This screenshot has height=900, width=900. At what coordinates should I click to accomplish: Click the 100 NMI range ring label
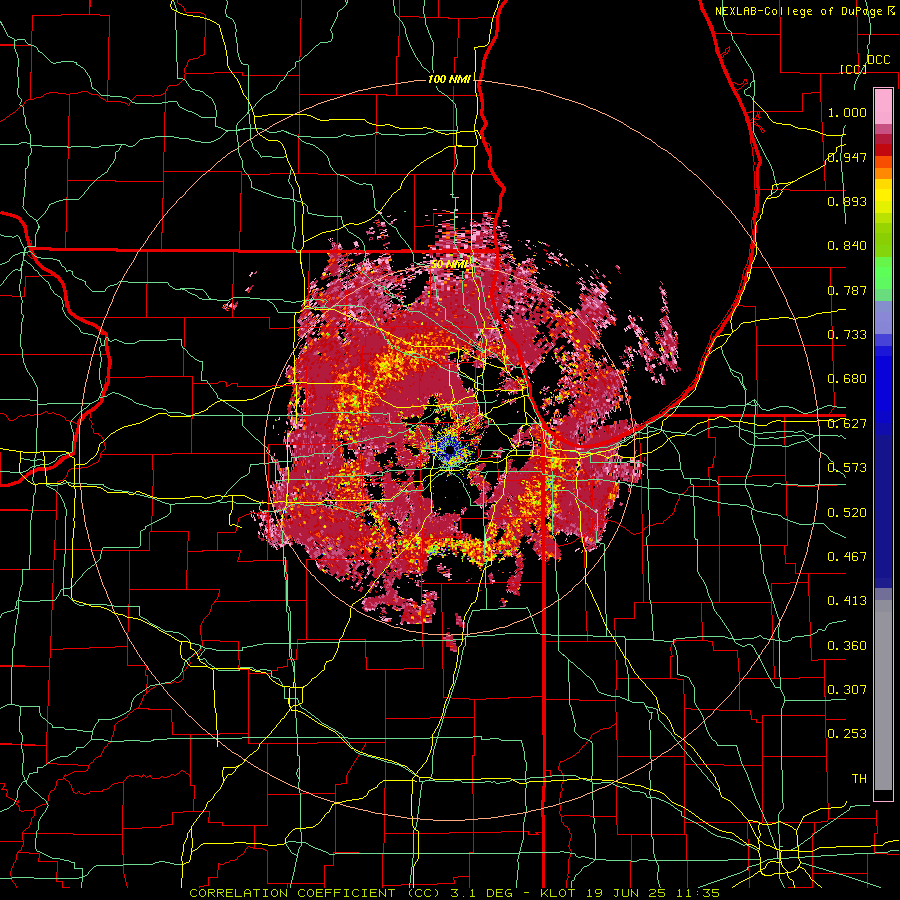tap(449, 79)
